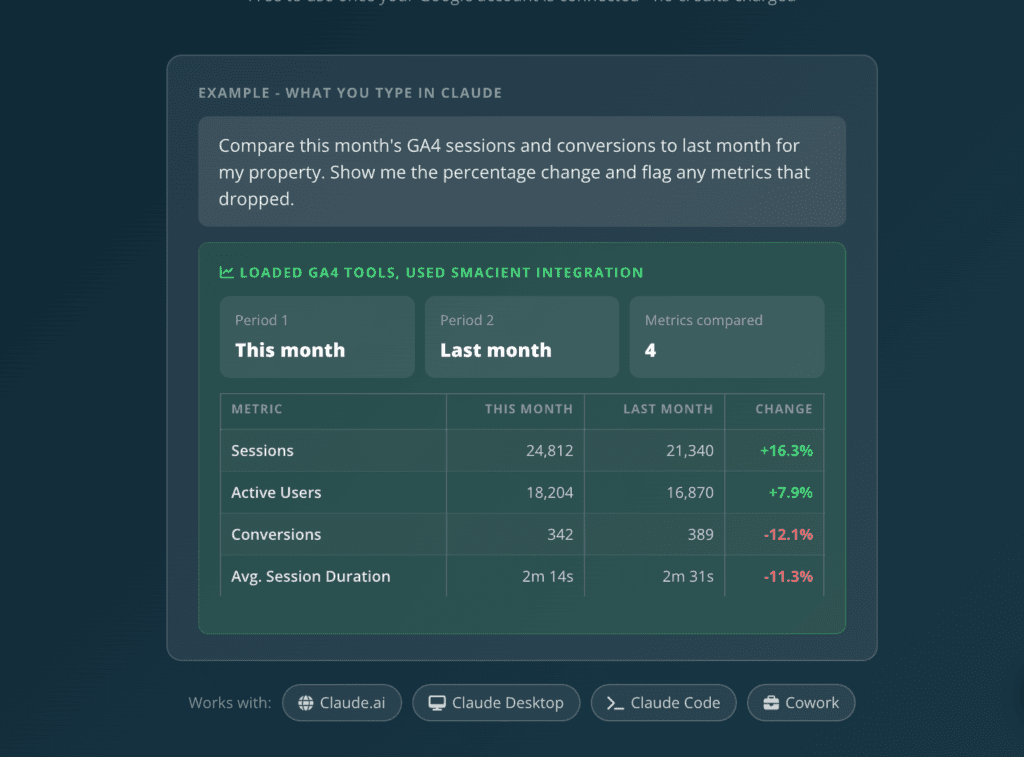Image resolution: width=1024 pixels, height=757 pixels.
Task: Click the Sessions row label
Action: point(263,451)
